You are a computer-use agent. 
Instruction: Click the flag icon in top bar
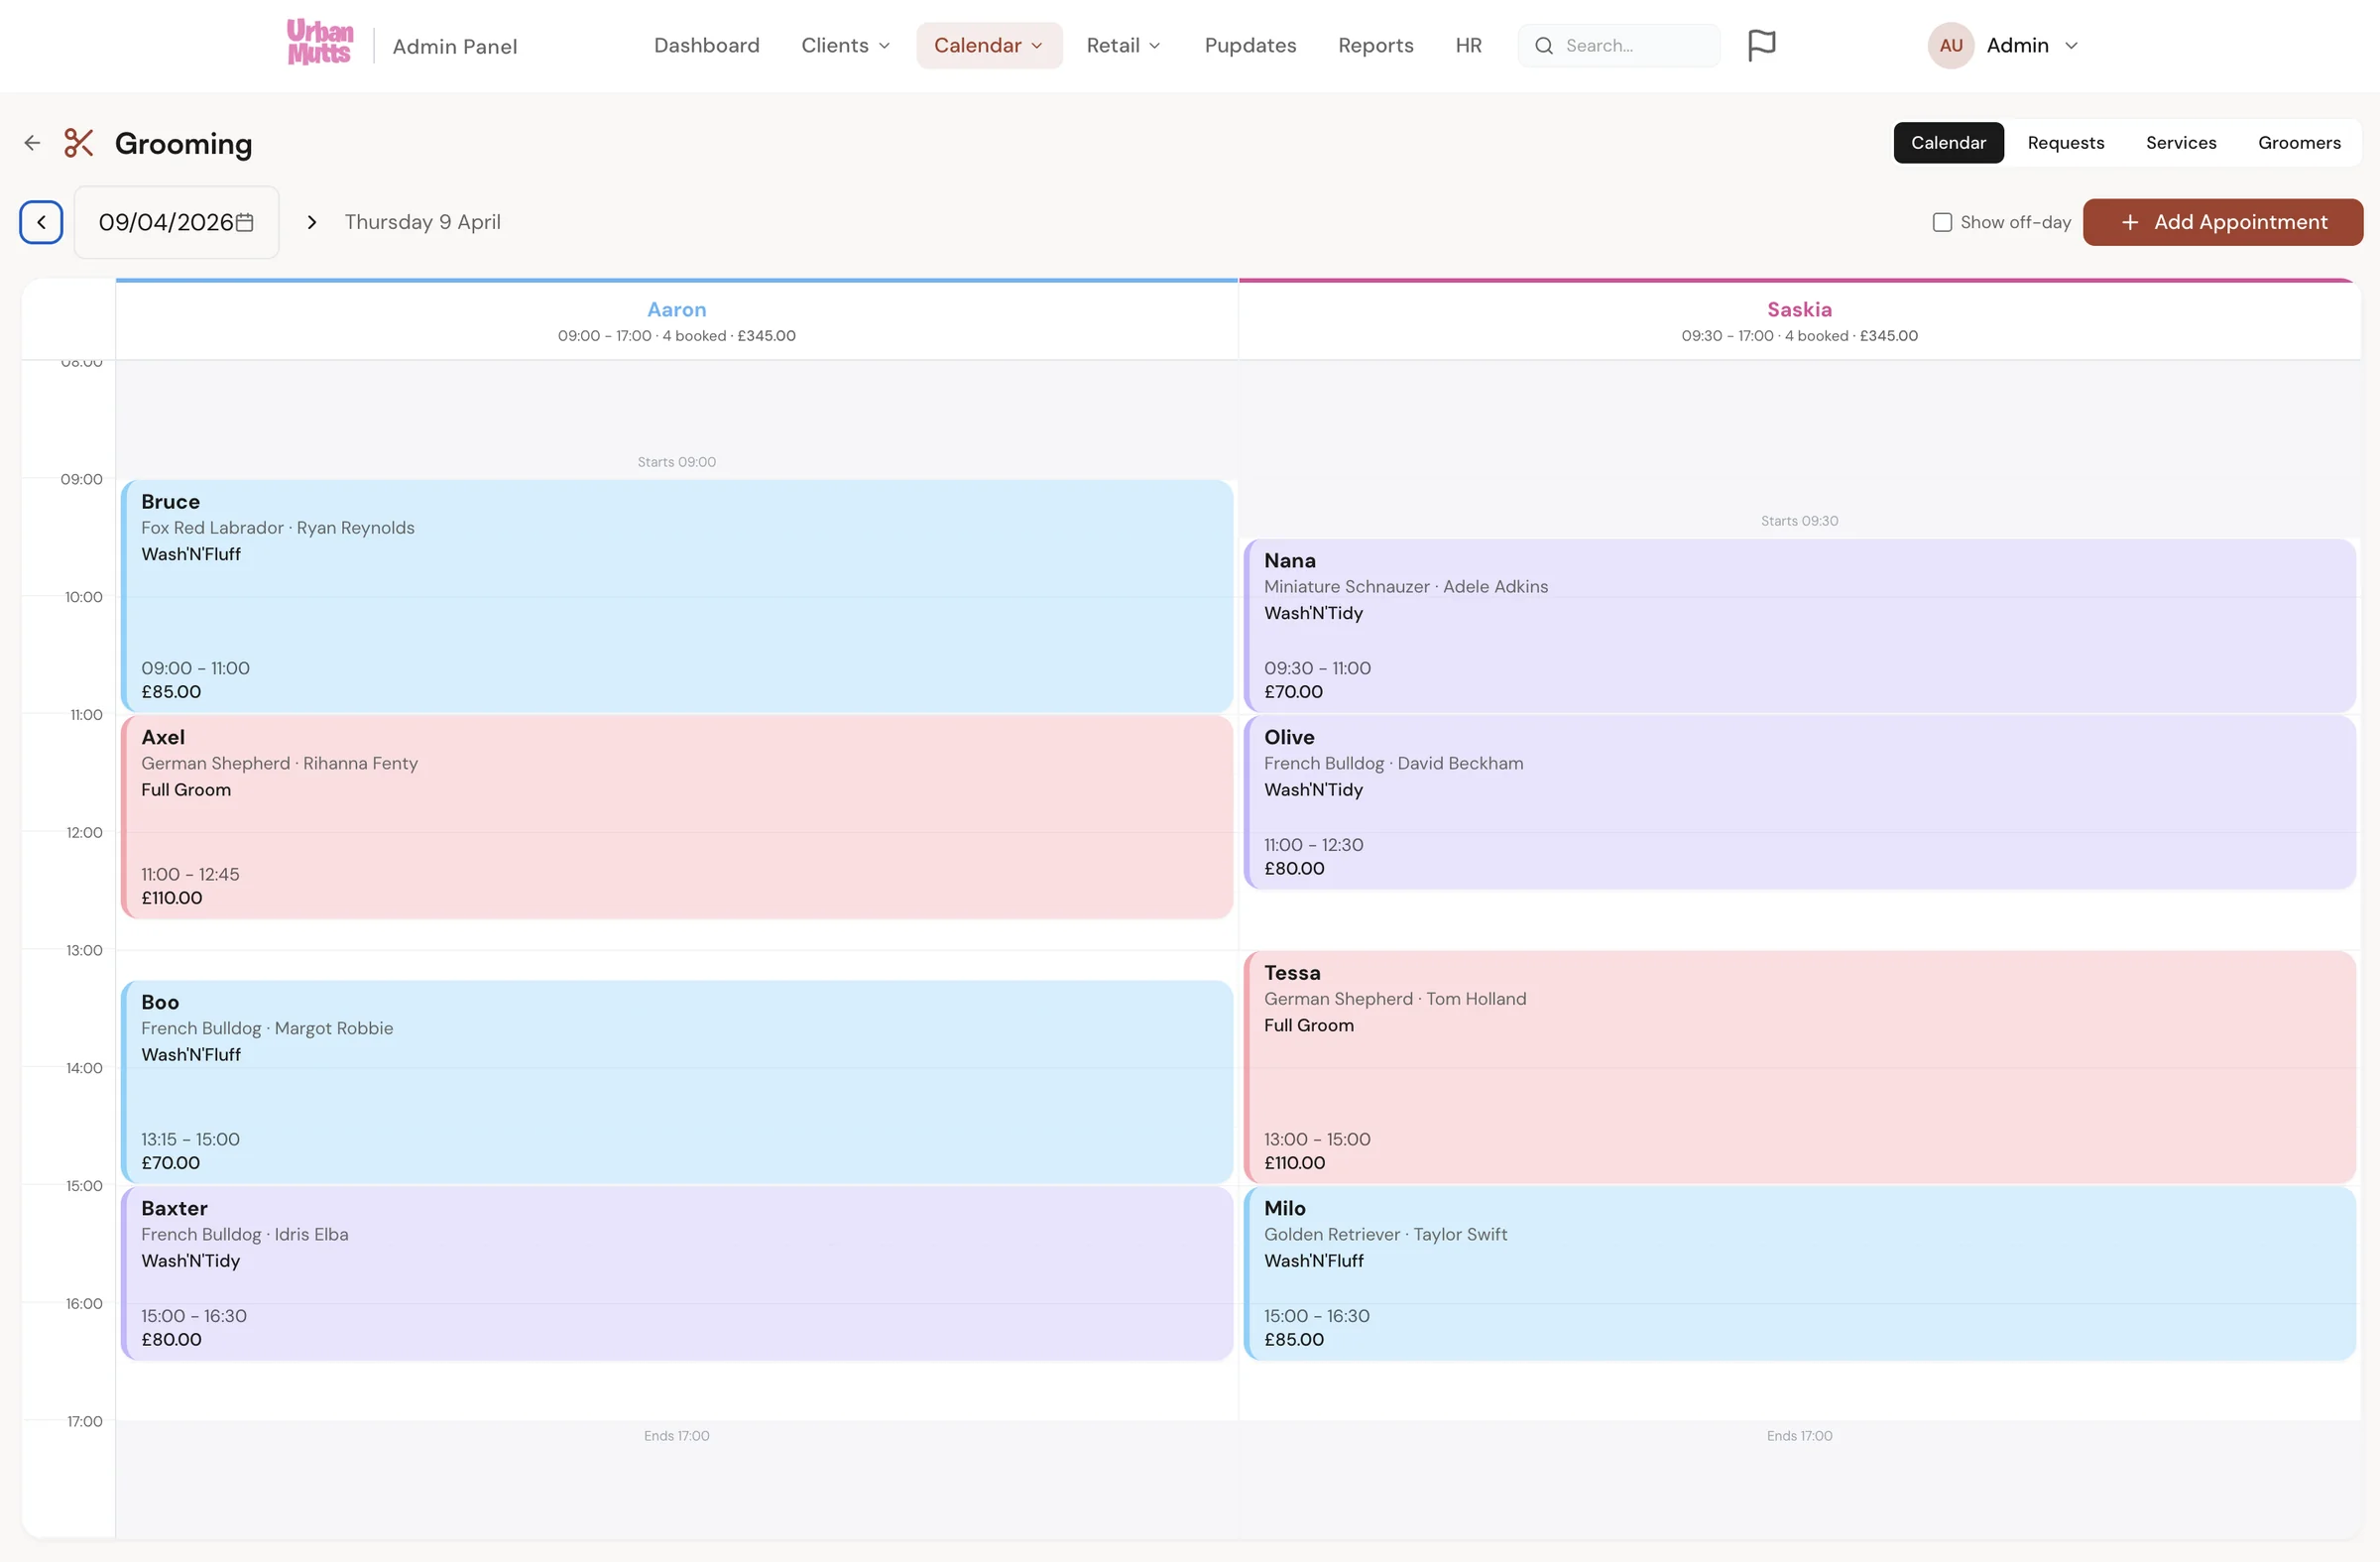pos(1761,45)
